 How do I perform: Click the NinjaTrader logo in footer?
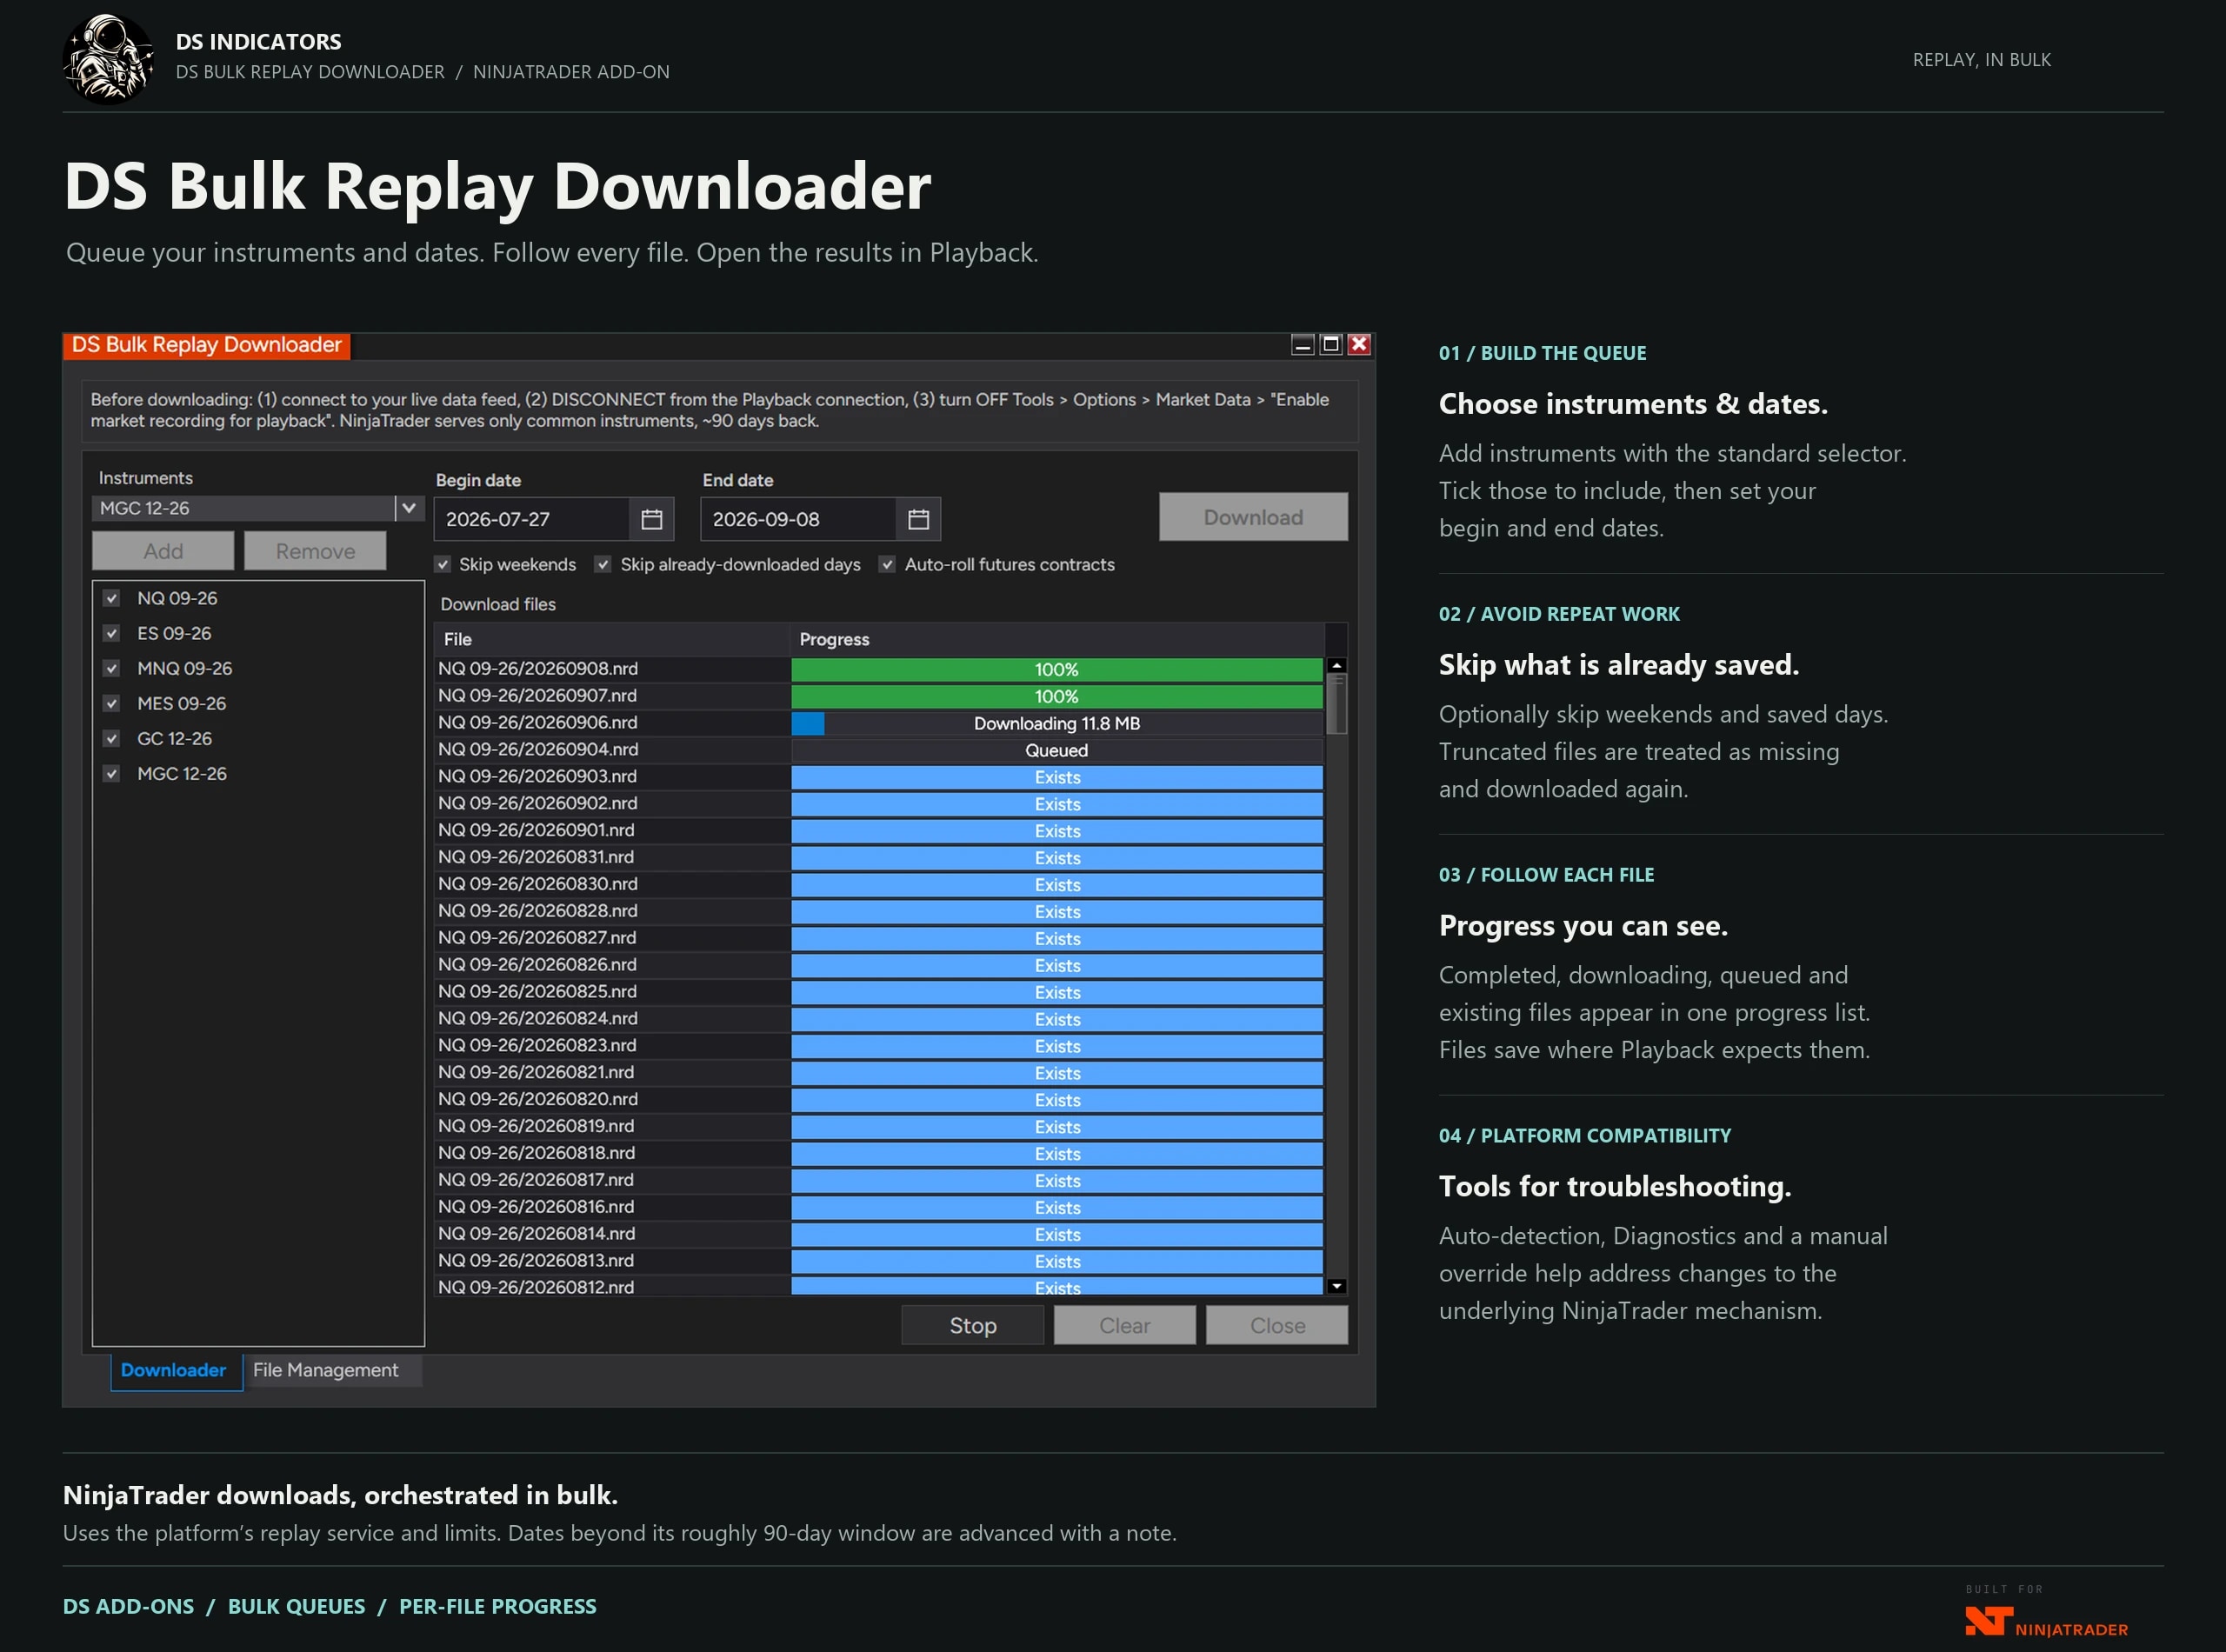[x=2046, y=1620]
